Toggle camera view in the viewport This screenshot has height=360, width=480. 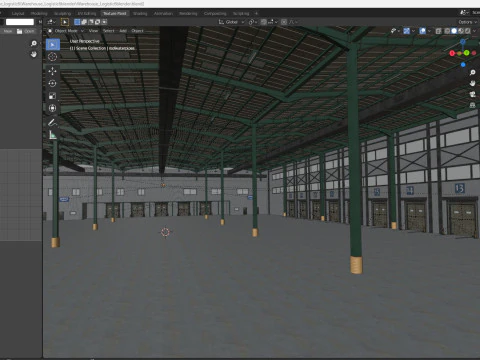point(472,94)
